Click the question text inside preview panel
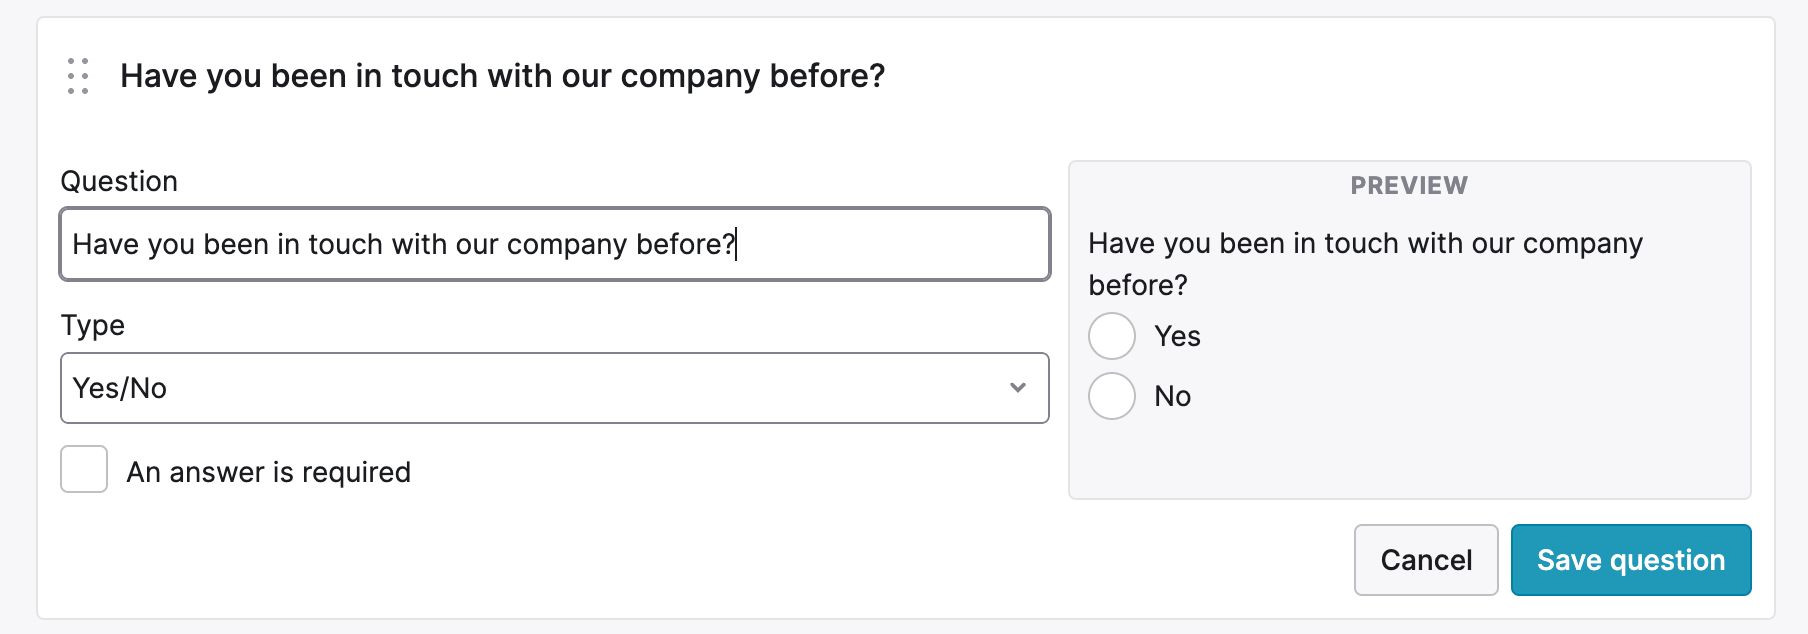Screen dimensions: 1808x634 click(x=1365, y=264)
